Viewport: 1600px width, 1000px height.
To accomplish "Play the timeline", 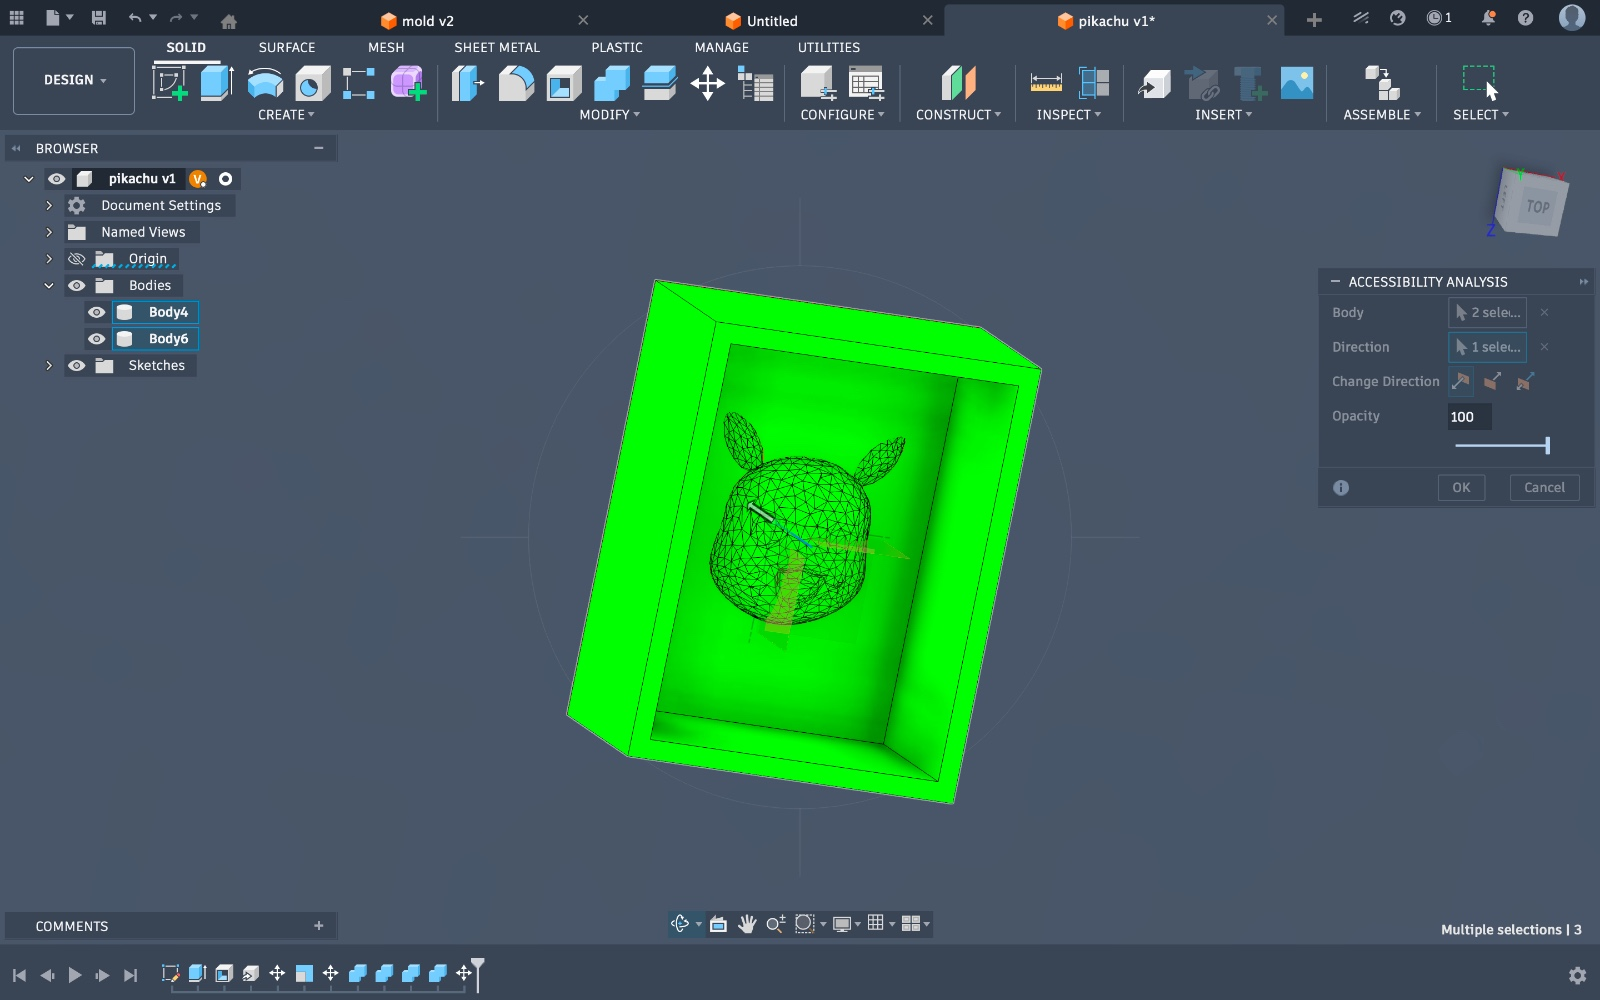I will click(x=75, y=975).
